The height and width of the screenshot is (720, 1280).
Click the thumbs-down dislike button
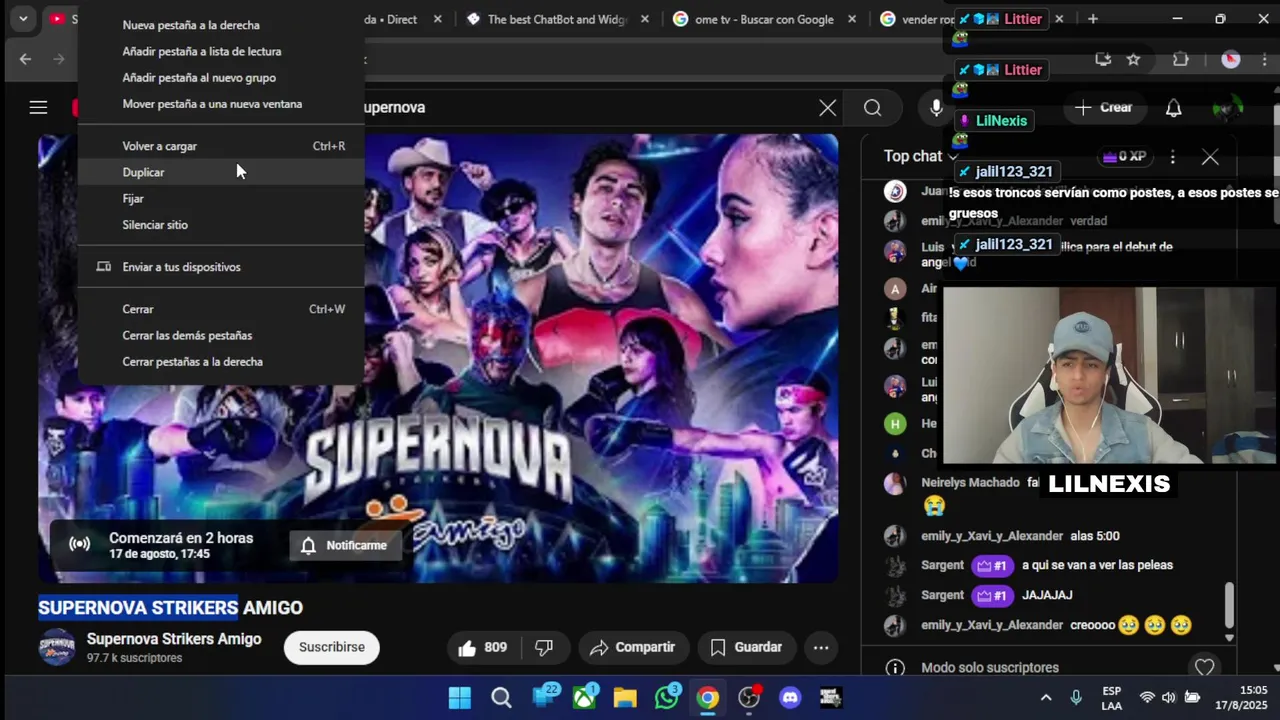[544, 648]
